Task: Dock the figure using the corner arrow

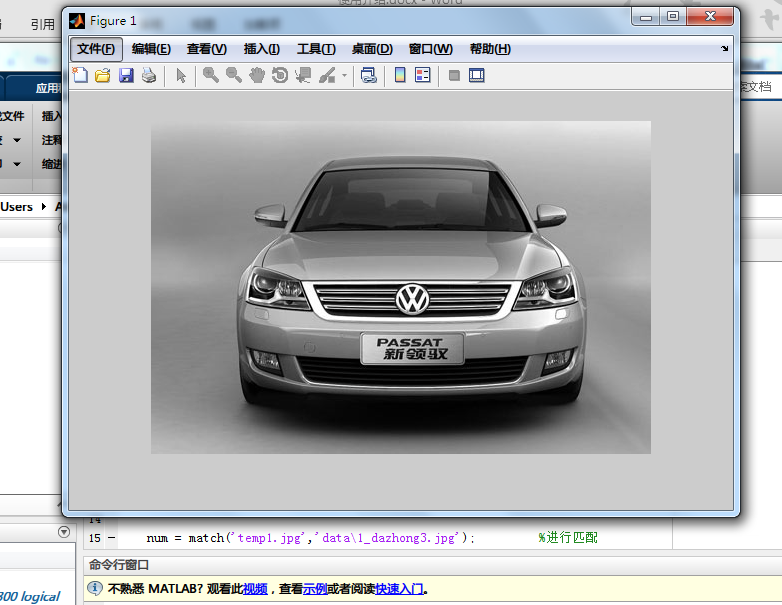Action: click(x=724, y=48)
